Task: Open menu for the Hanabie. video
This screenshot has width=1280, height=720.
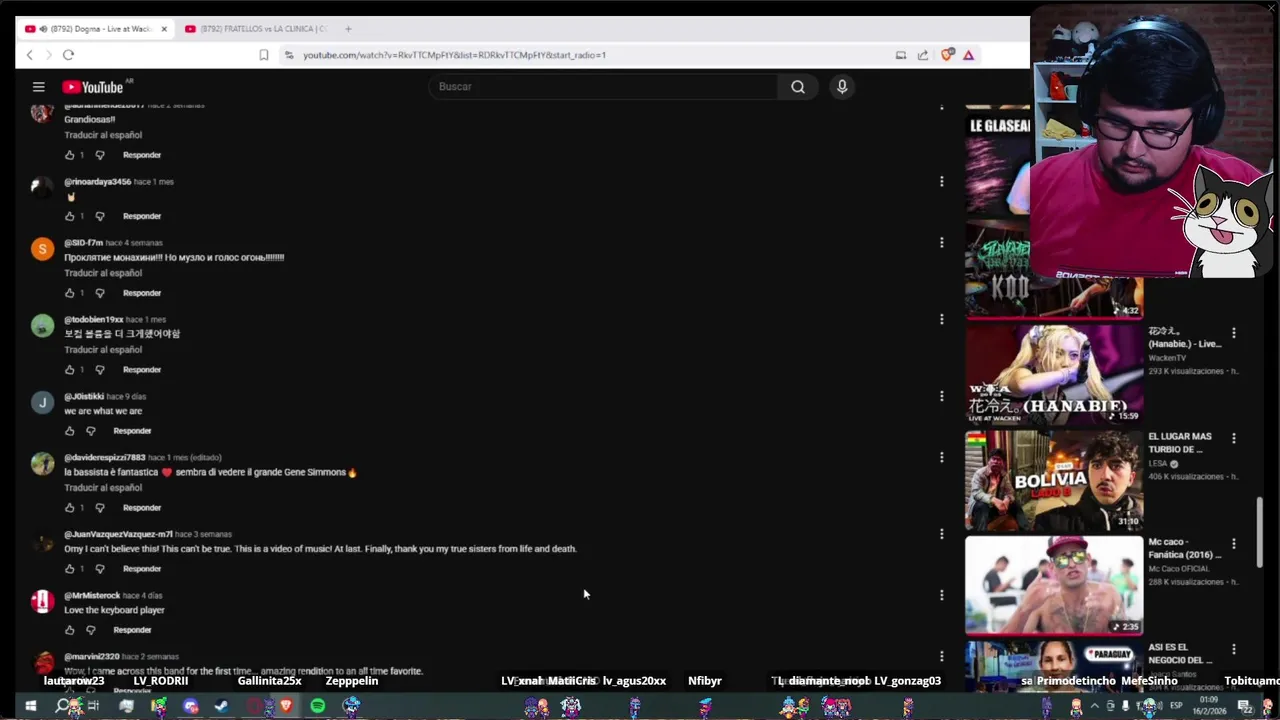Action: (x=1233, y=333)
